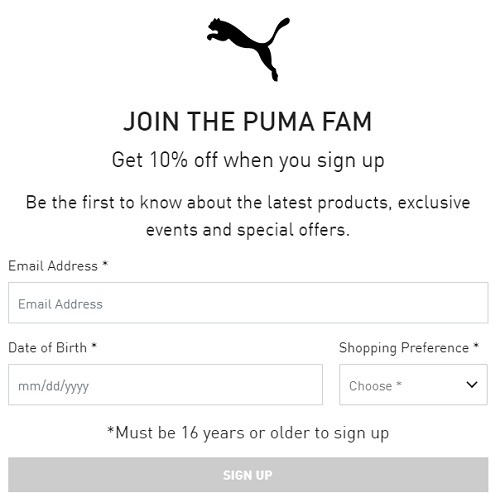Click the 'JOIN THE PUMA FAM' heading
This screenshot has height=502, width=500.
tap(248, 122)
